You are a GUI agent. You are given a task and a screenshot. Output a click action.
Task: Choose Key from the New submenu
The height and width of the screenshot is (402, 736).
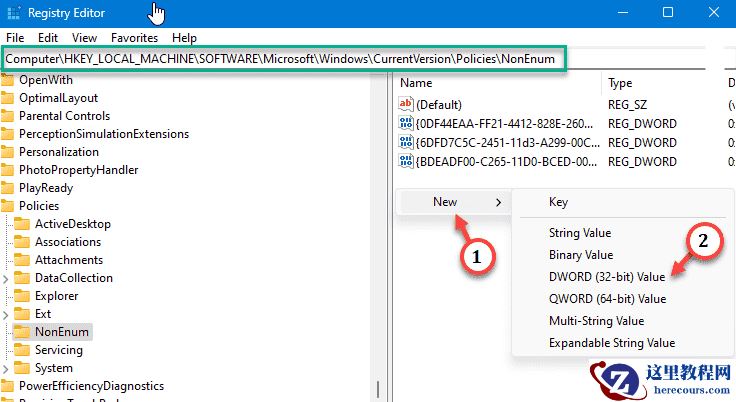tap(559, 202)
